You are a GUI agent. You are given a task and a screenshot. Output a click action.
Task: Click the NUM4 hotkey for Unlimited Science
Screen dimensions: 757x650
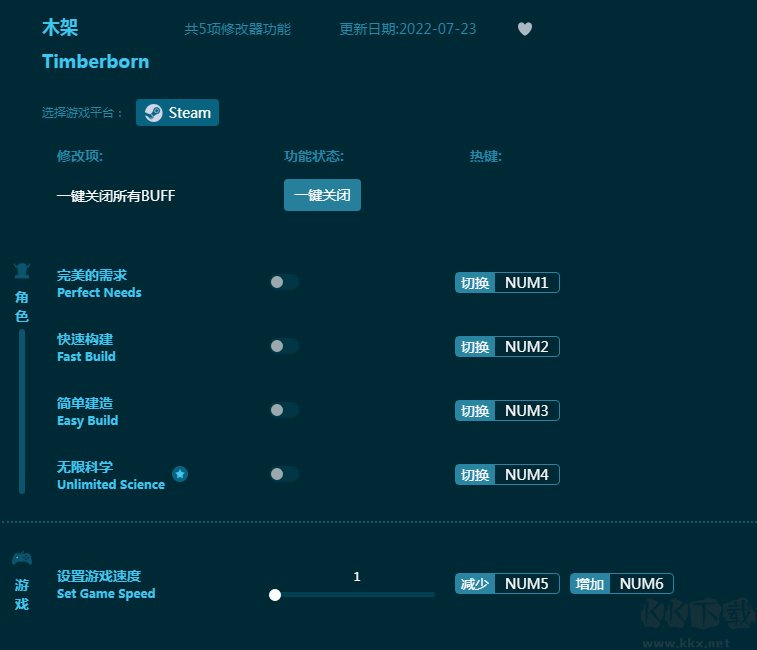point(507,475)
